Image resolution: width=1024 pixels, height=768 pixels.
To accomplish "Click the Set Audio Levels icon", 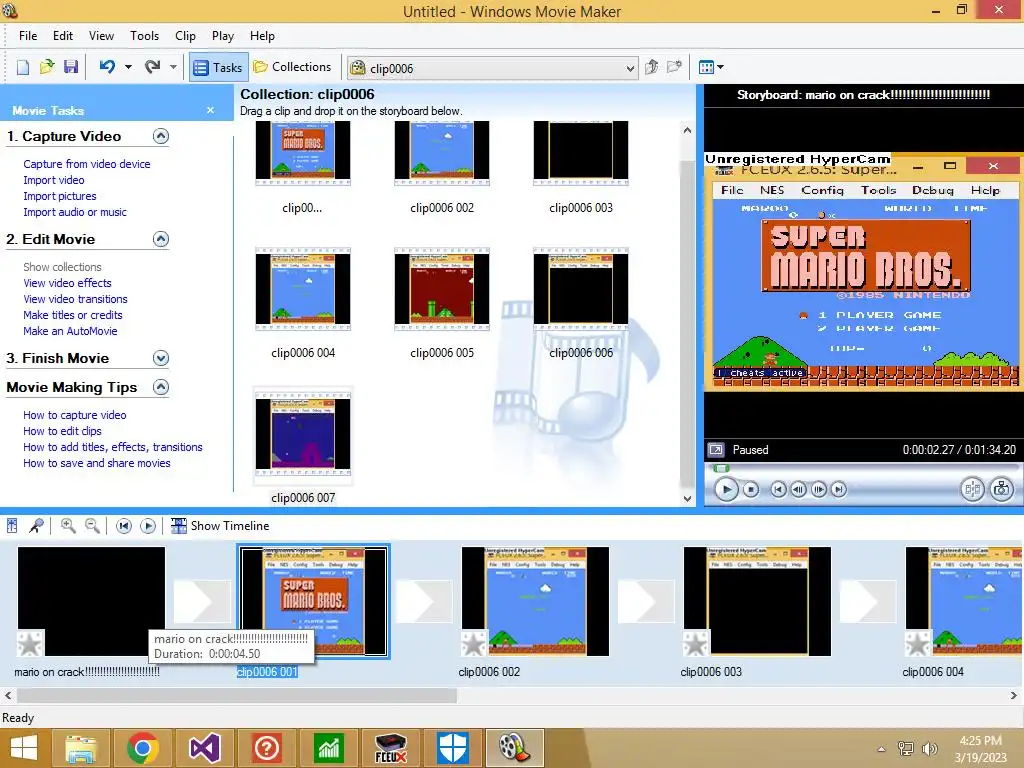I will click(12, 526).
